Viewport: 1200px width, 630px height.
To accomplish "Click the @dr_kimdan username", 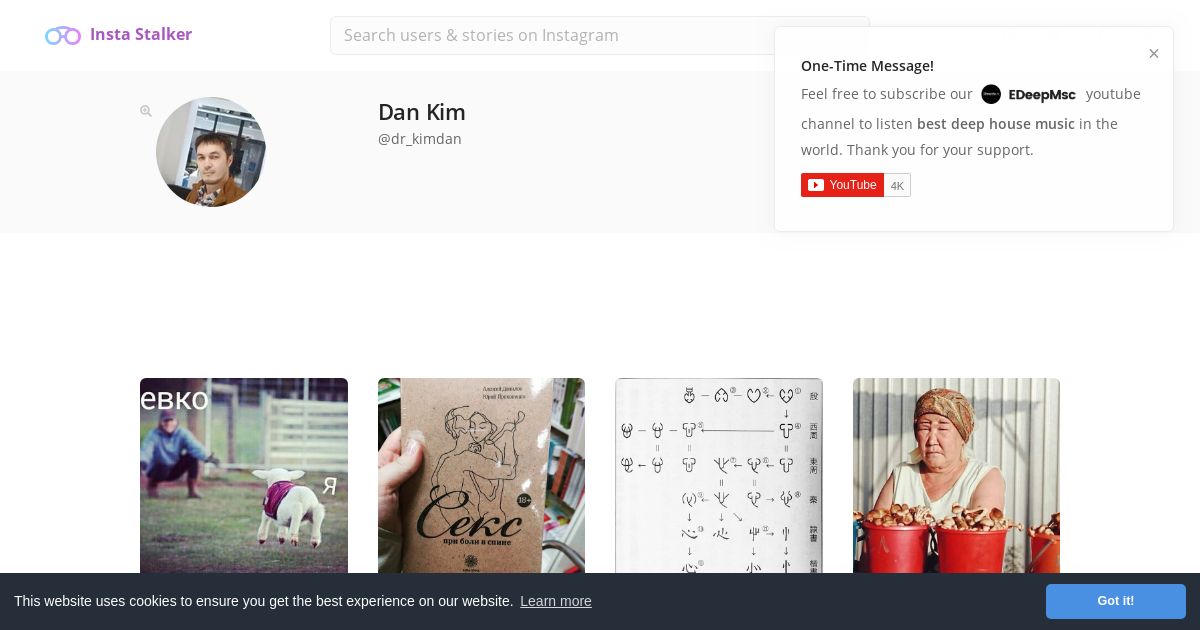I will click(420, 139).
